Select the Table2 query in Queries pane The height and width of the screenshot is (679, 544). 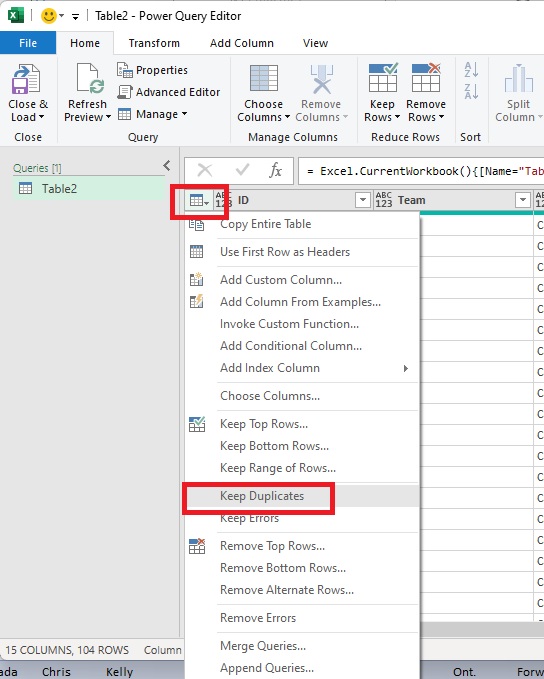pos(89,189)
